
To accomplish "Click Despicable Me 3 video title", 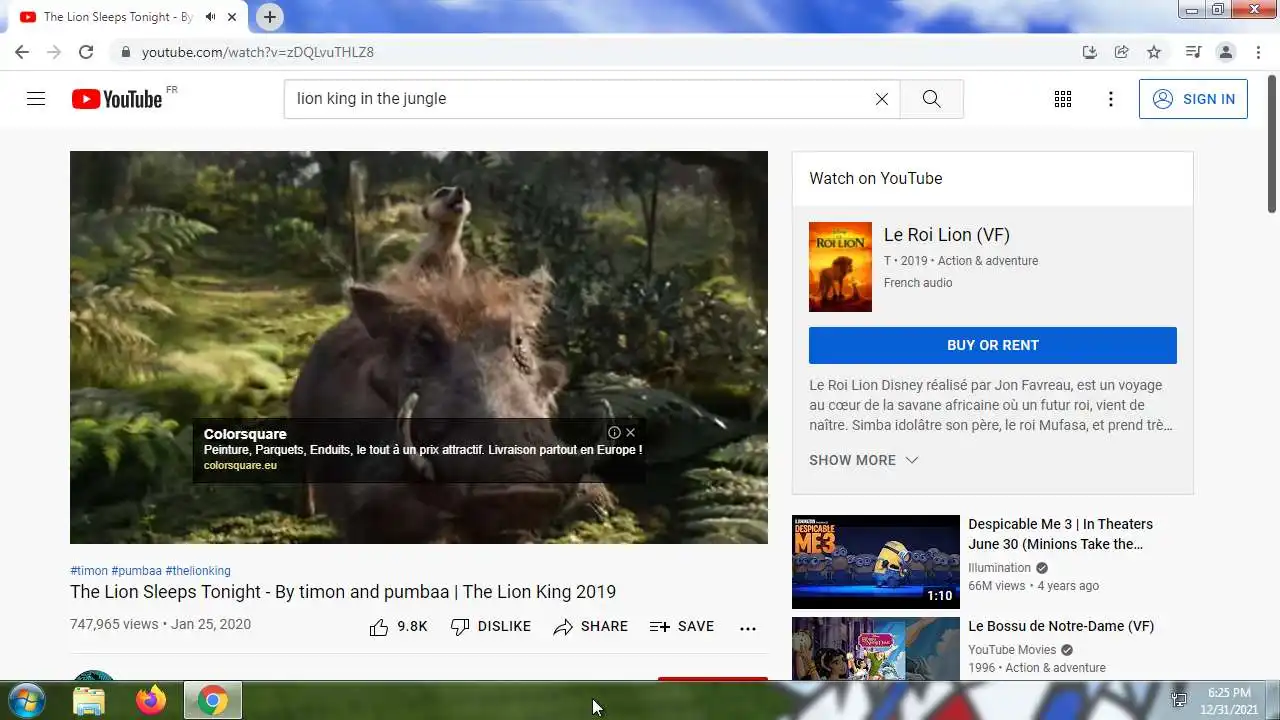I will click(1060, 534).
